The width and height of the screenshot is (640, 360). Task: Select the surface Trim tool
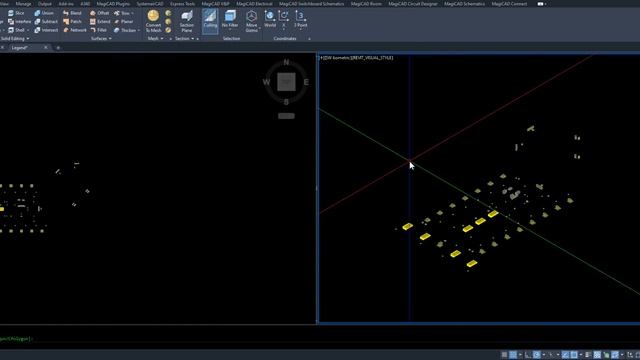click(x=122, y=13)
